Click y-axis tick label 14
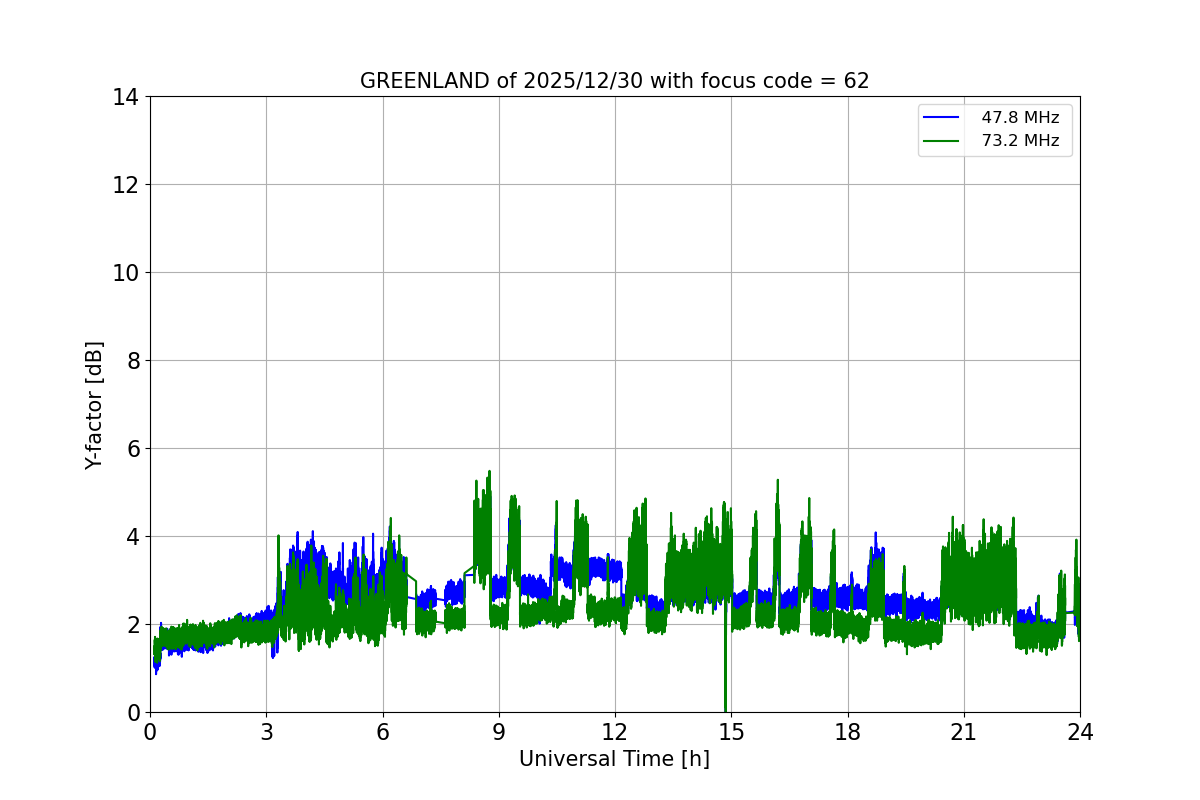This screenshot has width=1200, height=800. pos(125,97)
